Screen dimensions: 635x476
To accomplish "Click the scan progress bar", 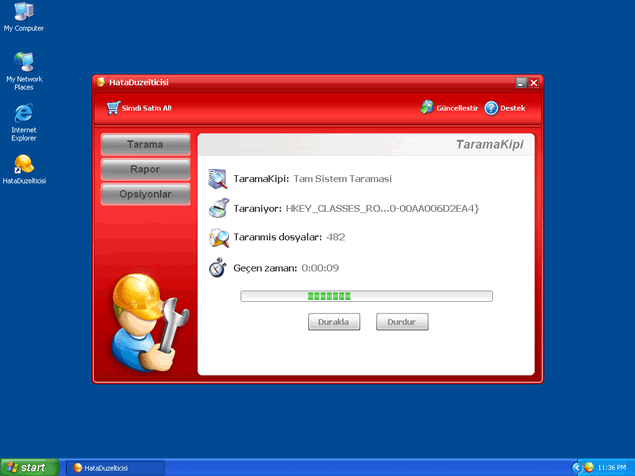I will click(366, 296).
